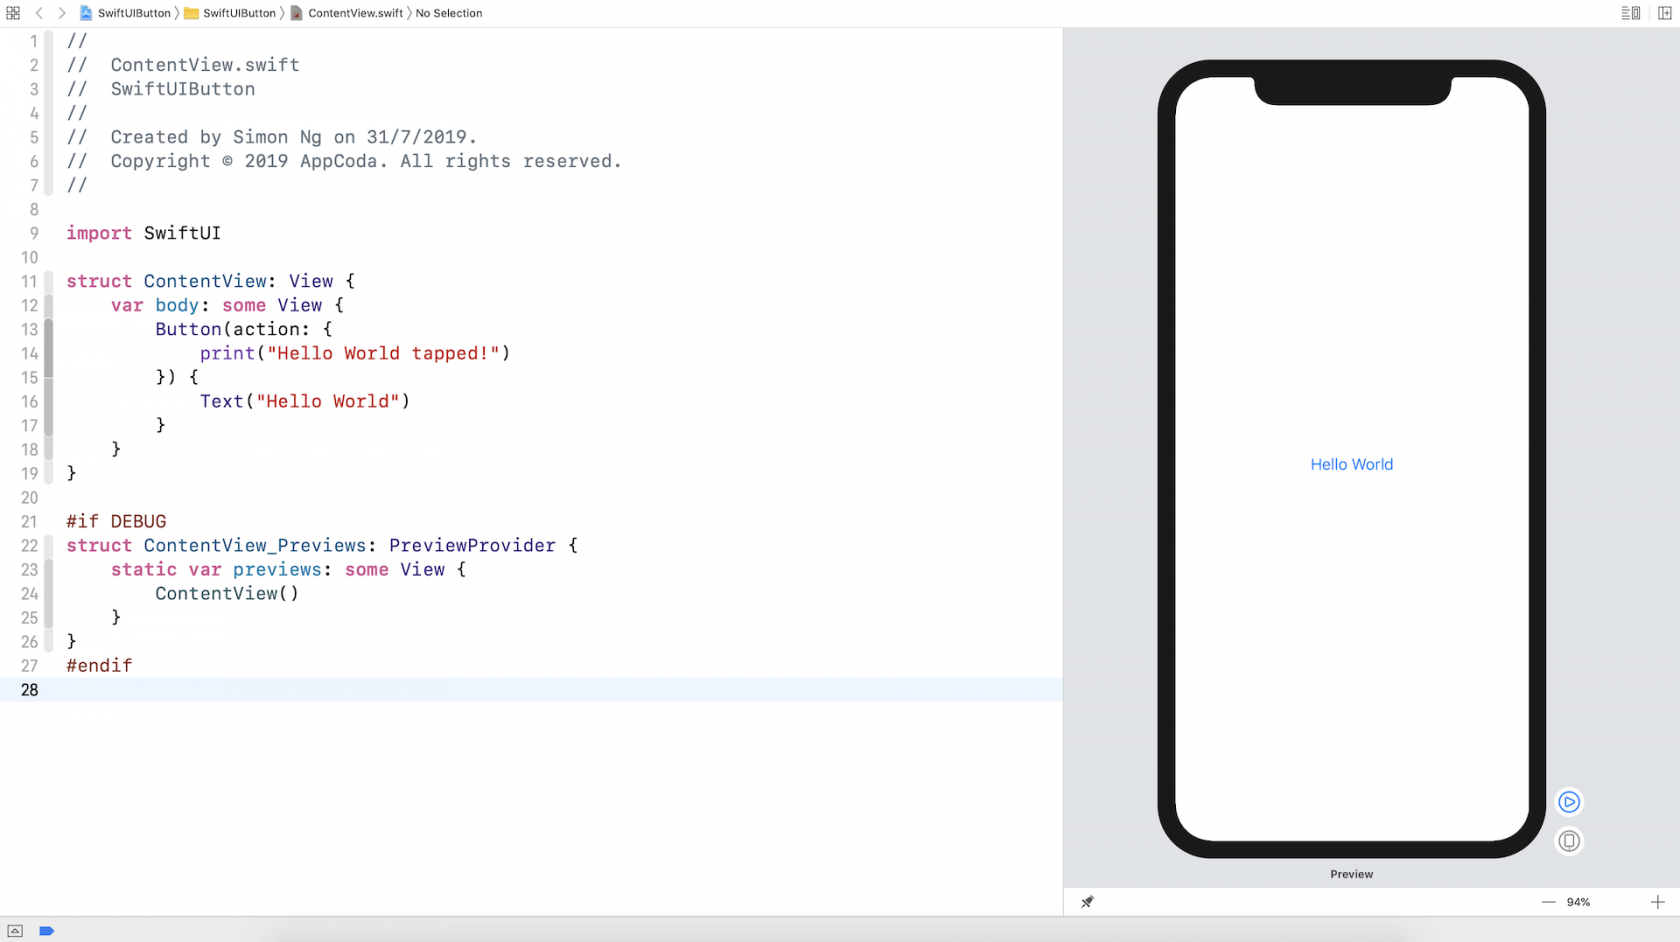
Task: Click the back navigation chevron
Action: 39,13
